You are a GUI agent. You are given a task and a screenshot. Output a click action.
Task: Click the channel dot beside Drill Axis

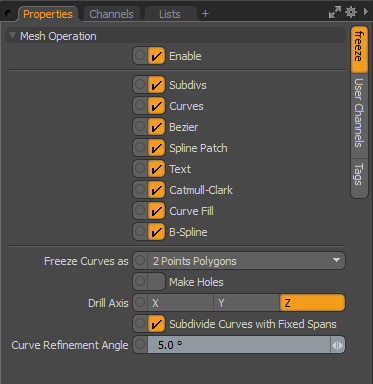pyautogui.click(x=140, y=303)
